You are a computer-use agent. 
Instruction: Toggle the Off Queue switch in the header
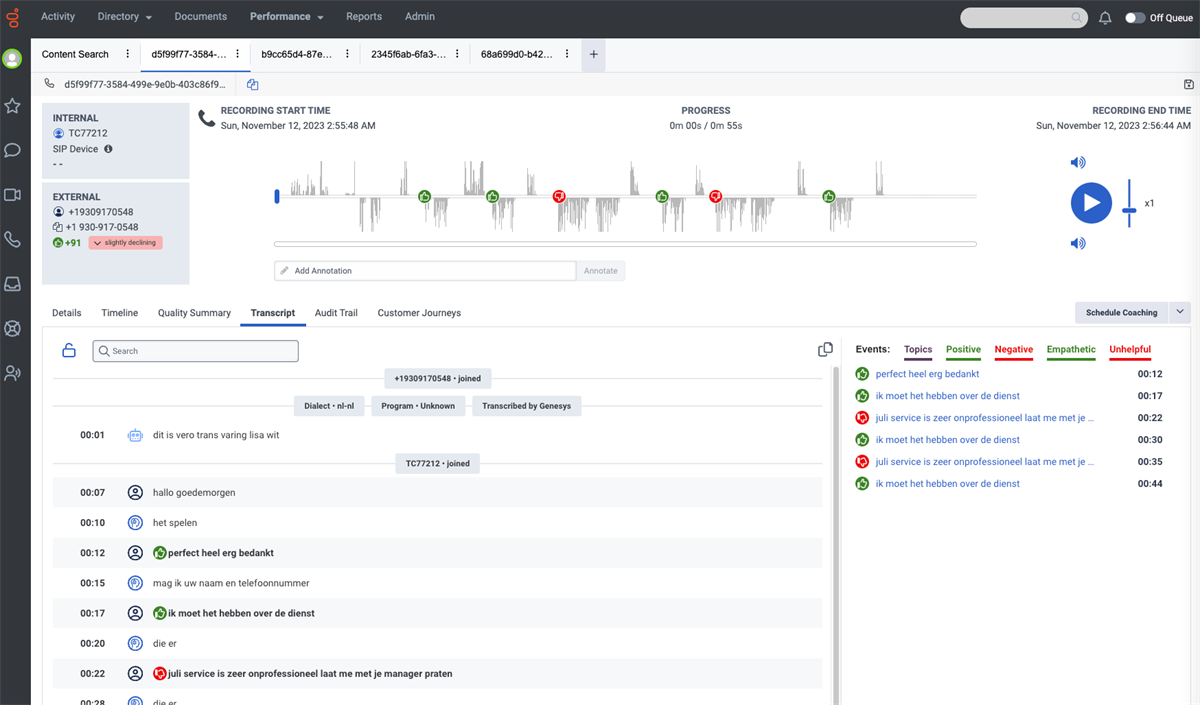point(1134,16)
